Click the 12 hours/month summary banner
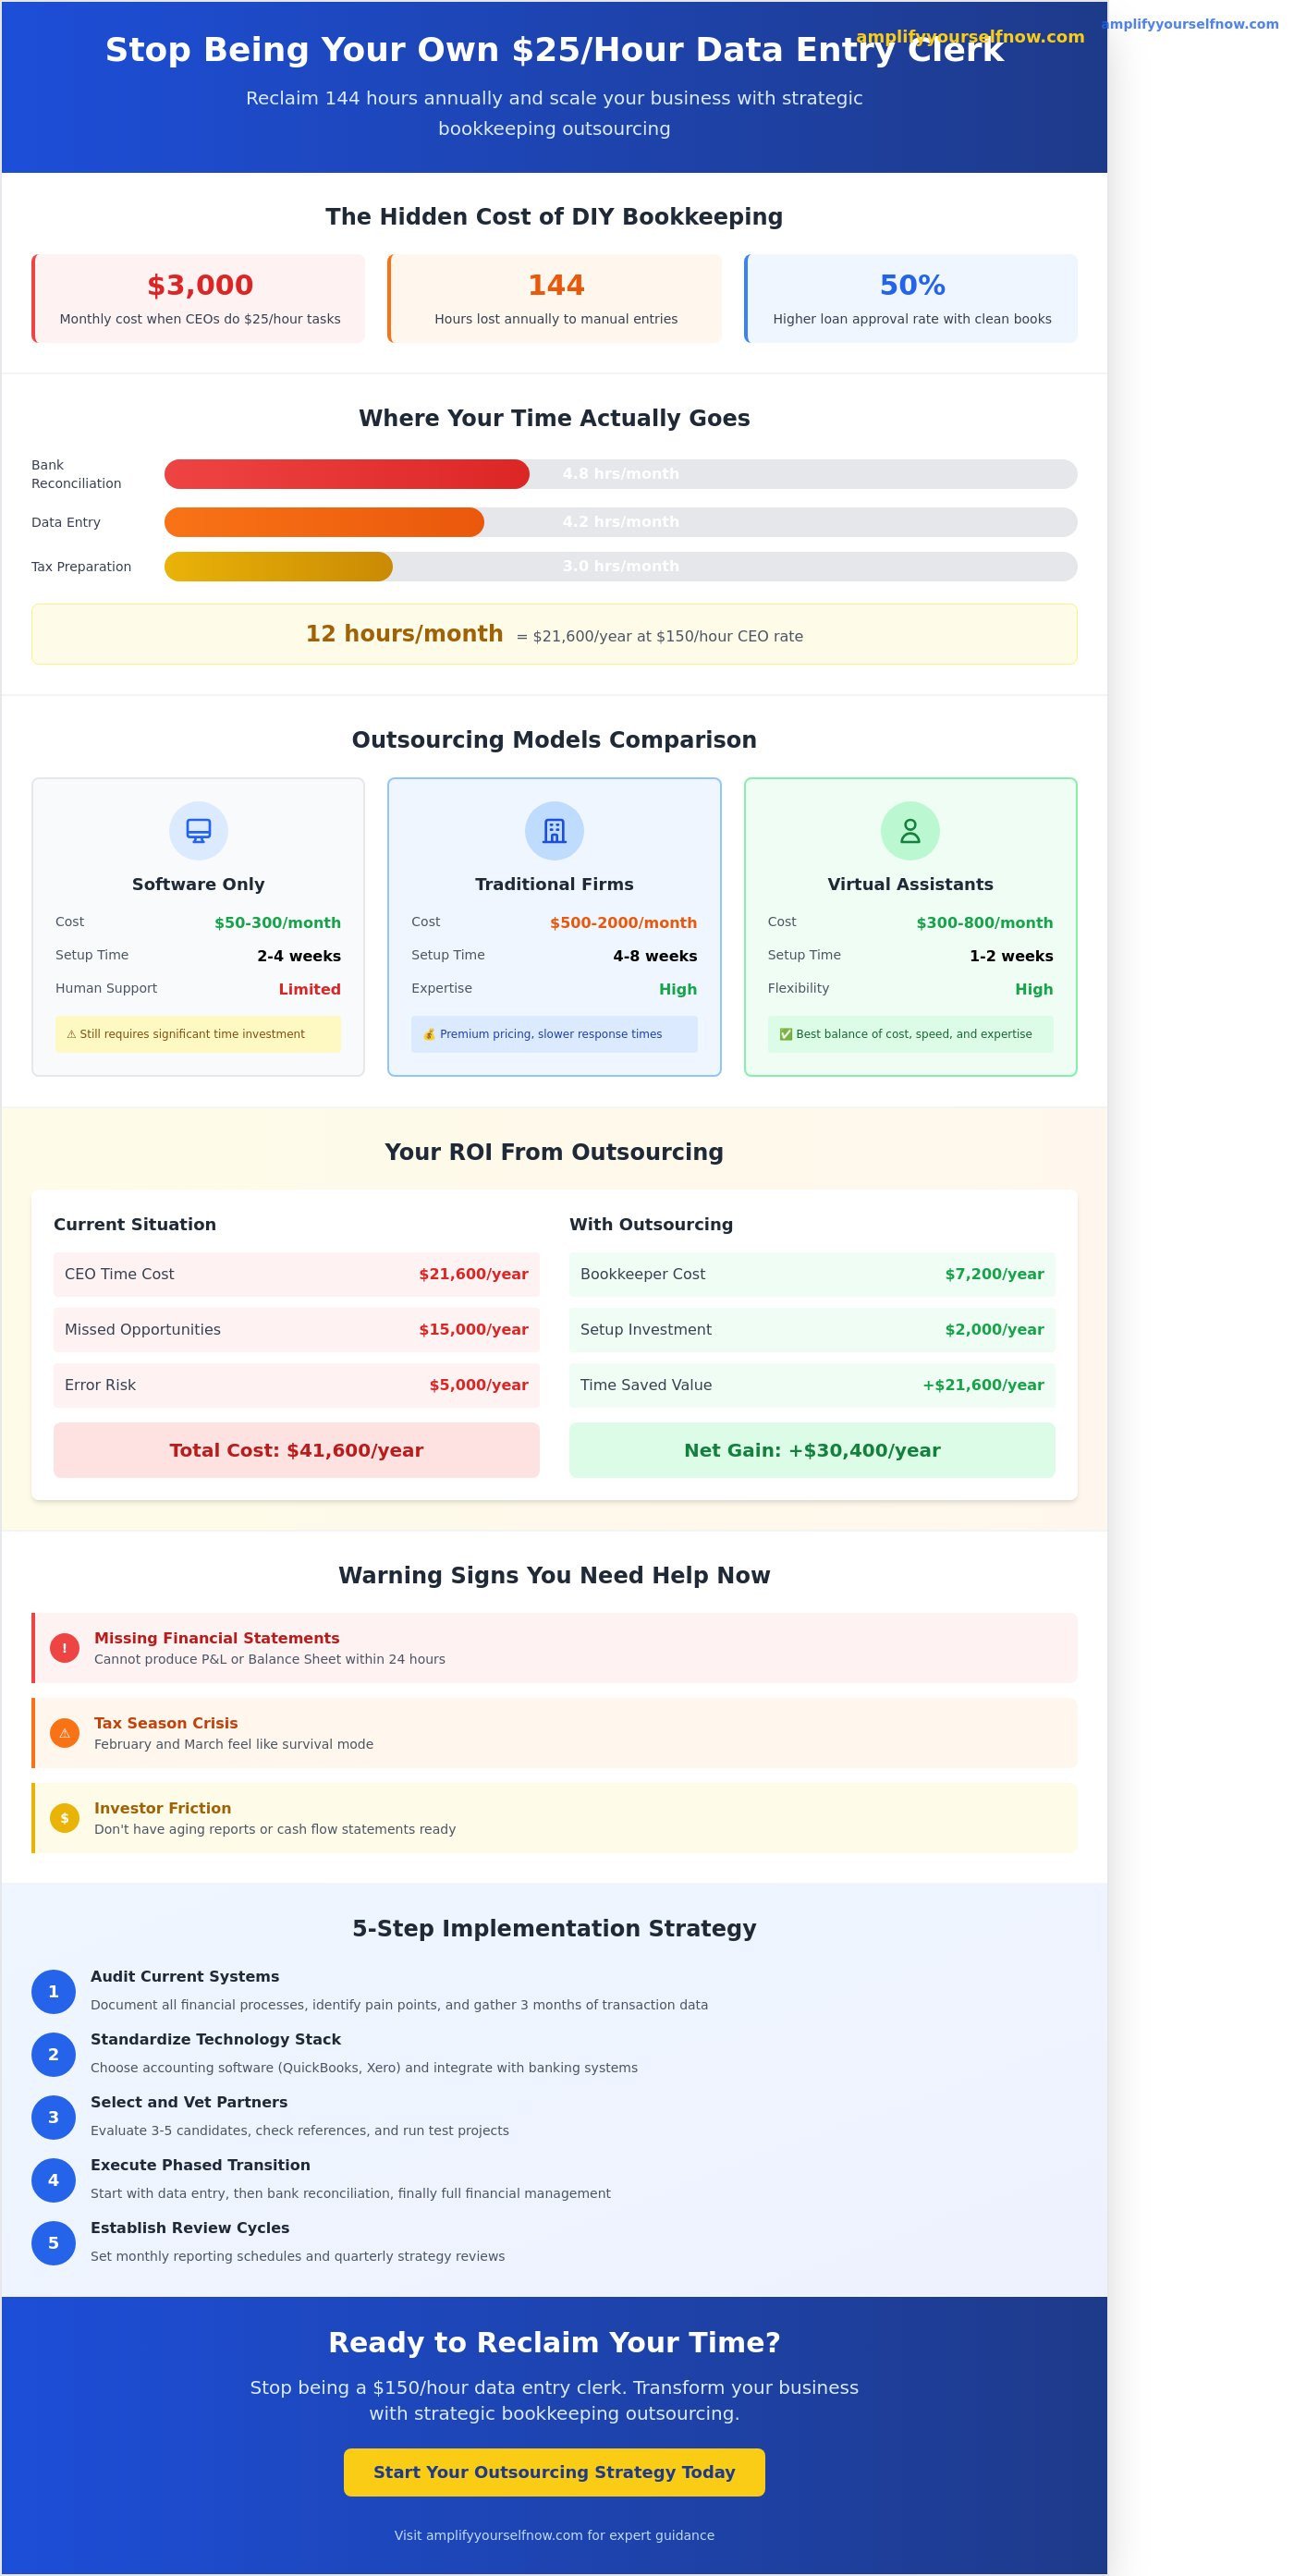Screen dimensions: 1294x2576 (554, 634)
